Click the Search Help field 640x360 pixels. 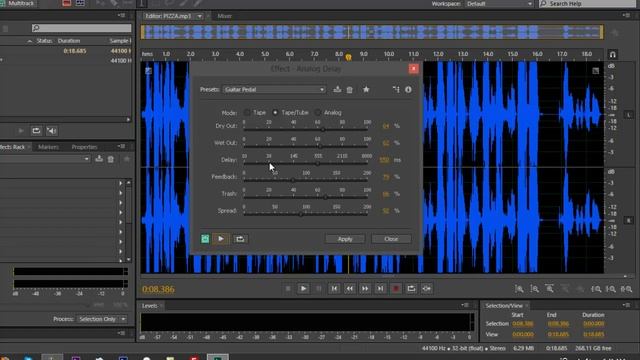[587, 4]
